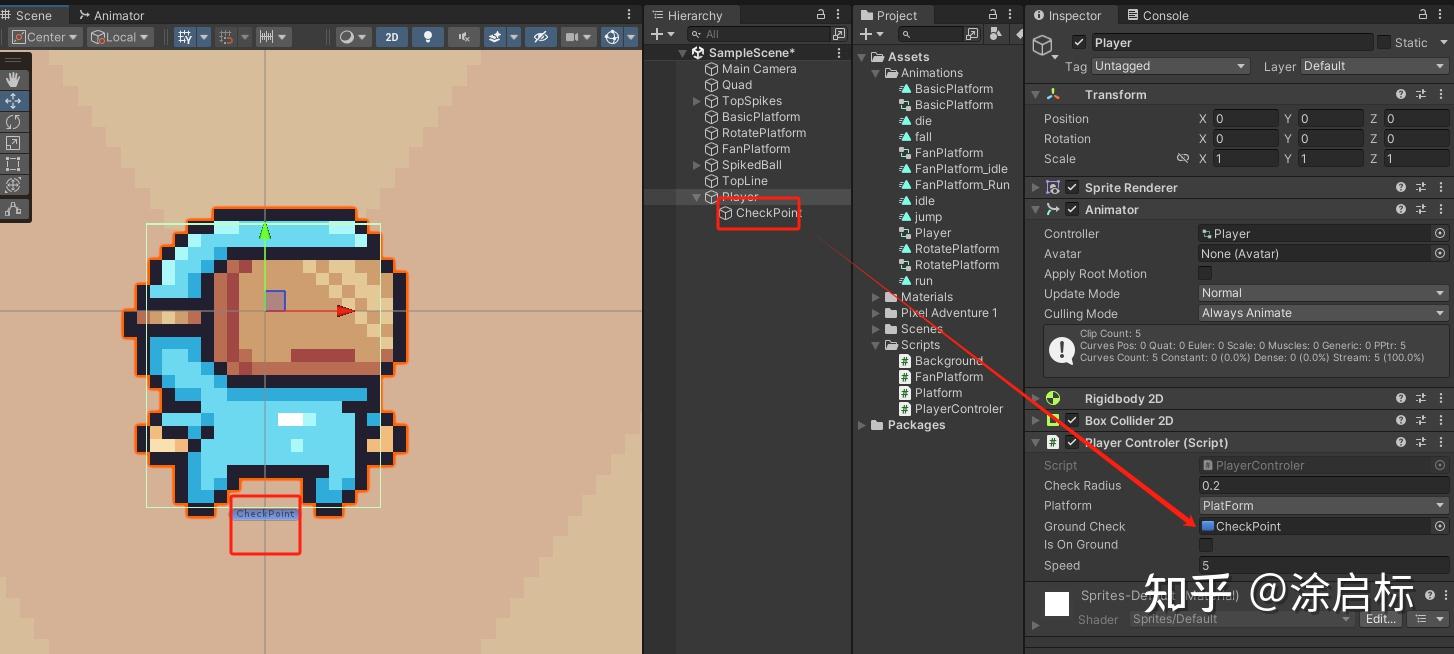This screenshot has height=654, width=1454.
Task: Lock the Inspector panel
Action: tap(1422, 15)
